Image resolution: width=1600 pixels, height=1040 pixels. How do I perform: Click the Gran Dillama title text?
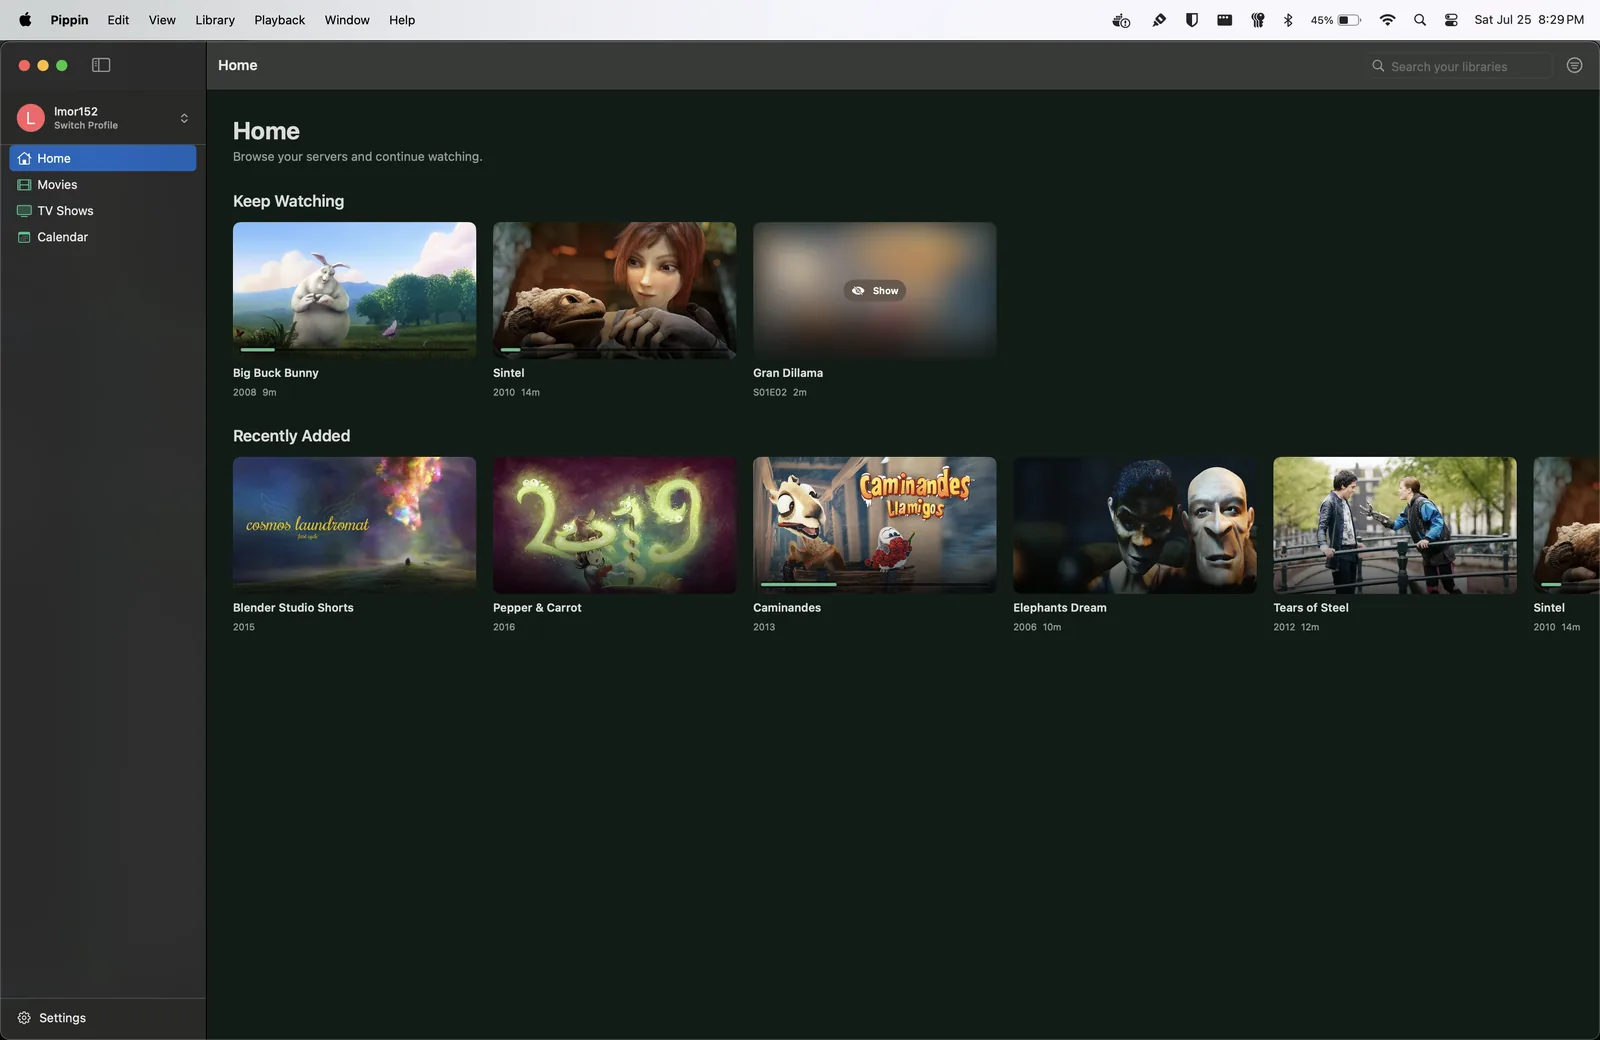(x=788, y=373)
